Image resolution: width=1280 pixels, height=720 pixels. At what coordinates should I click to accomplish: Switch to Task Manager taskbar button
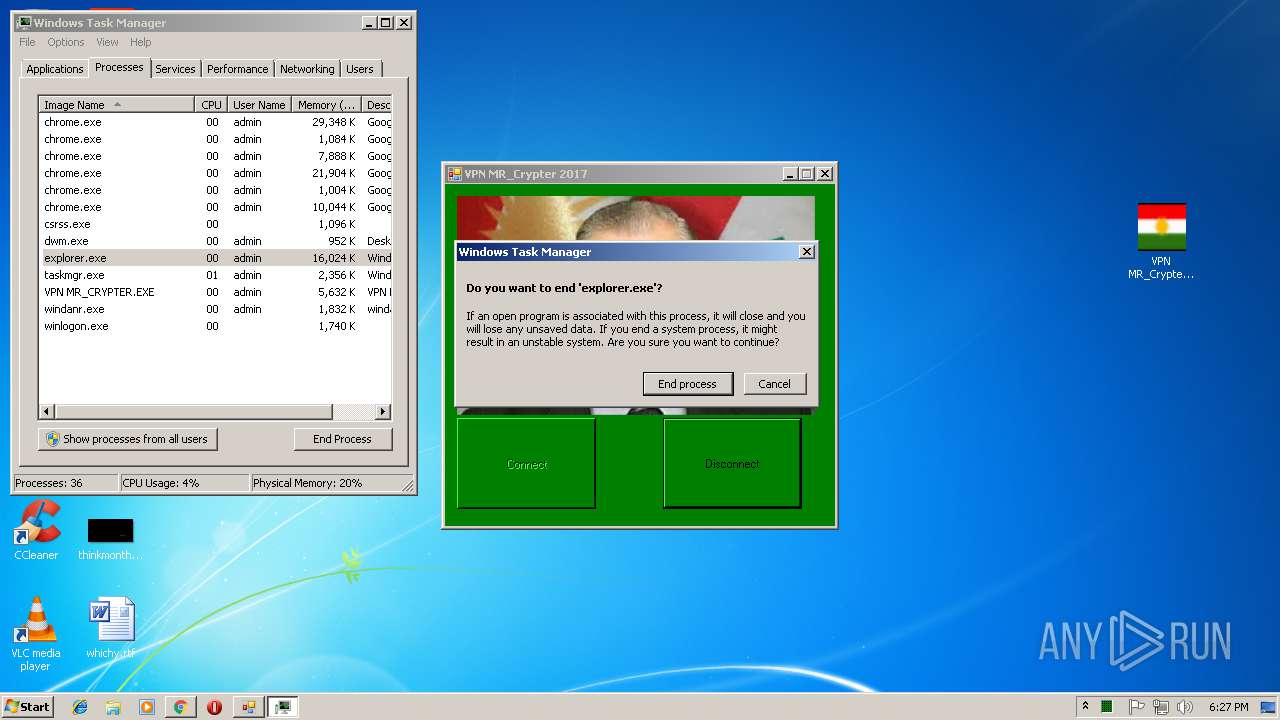point(283,707)
